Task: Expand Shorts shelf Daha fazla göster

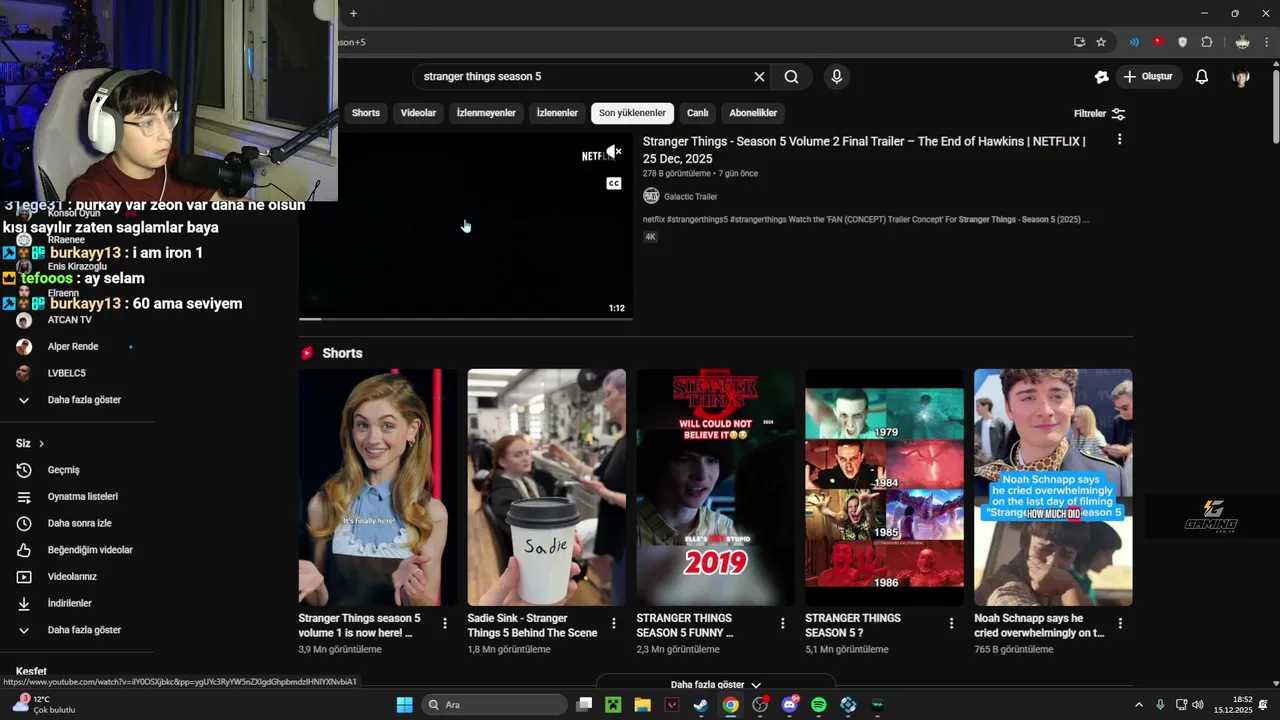Action: 715,685
